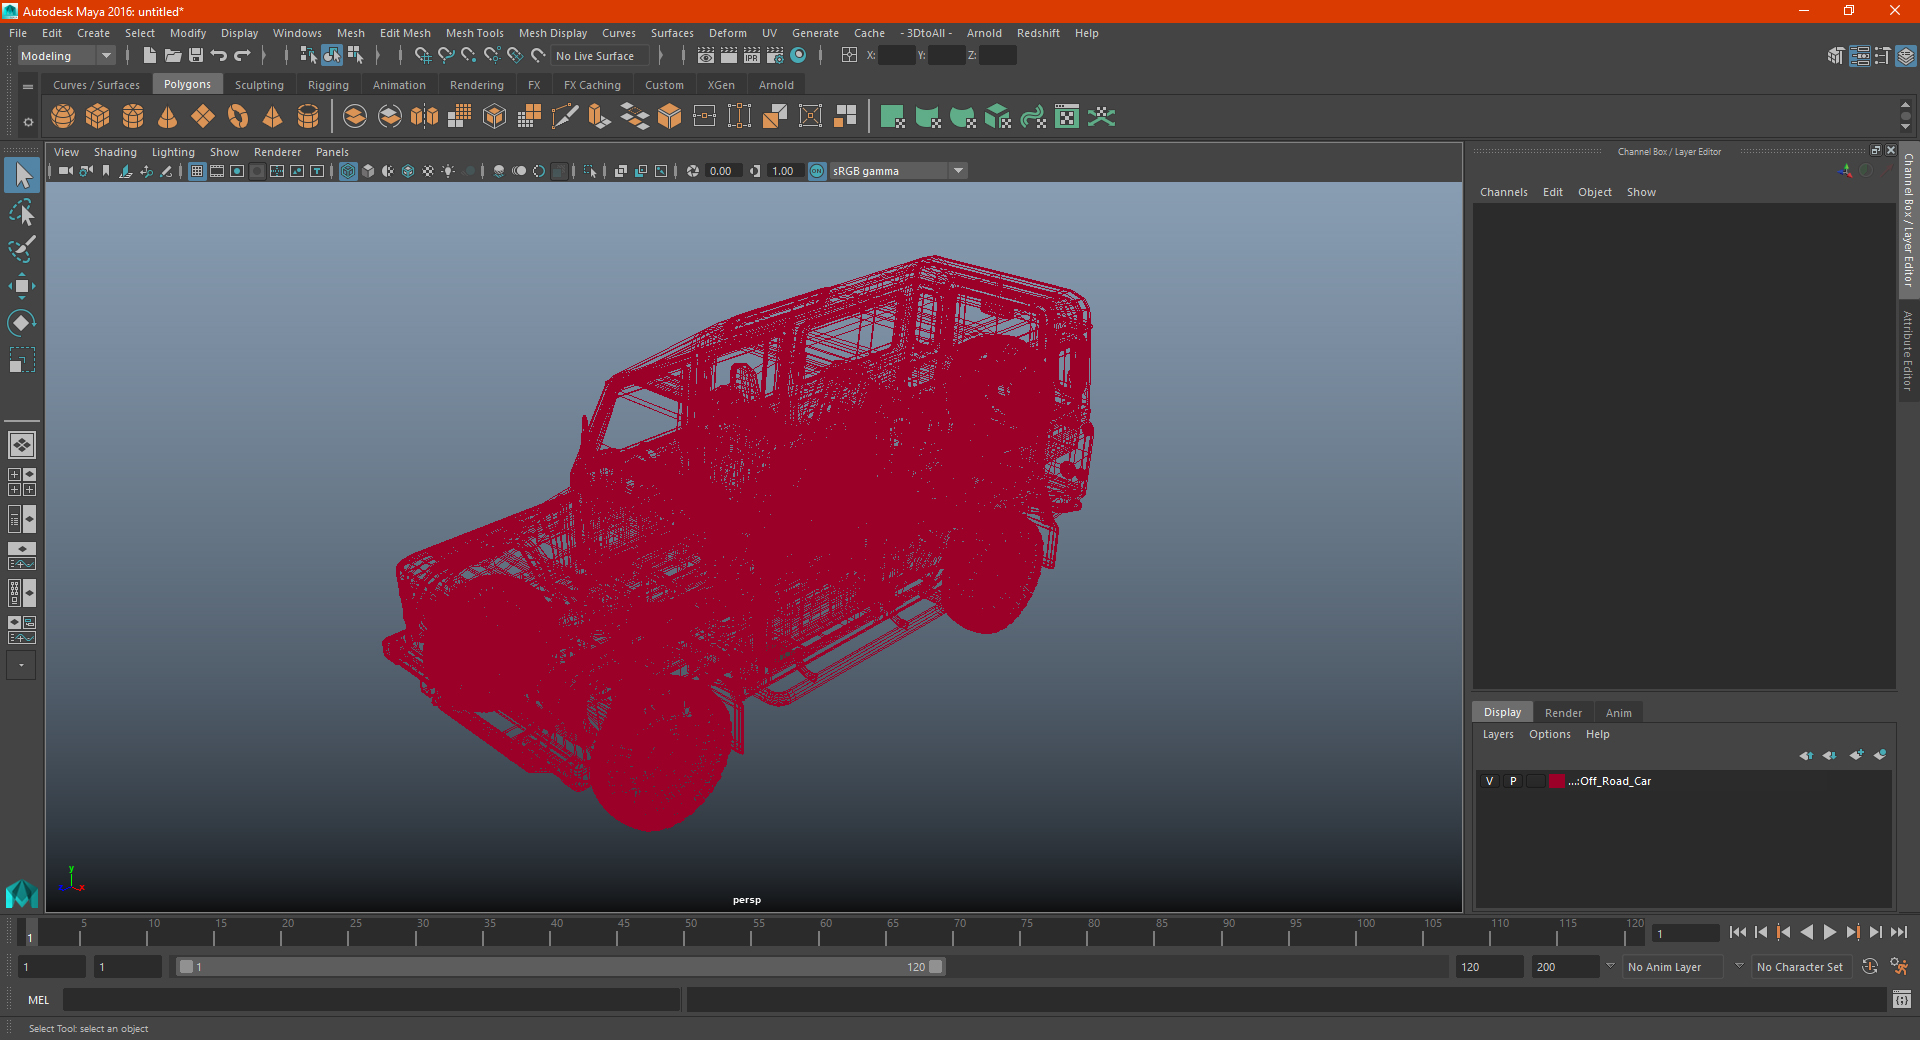1920x1040 pixels.
Task: Open the Modeling menu set dropdown
Action: point(67,56)
